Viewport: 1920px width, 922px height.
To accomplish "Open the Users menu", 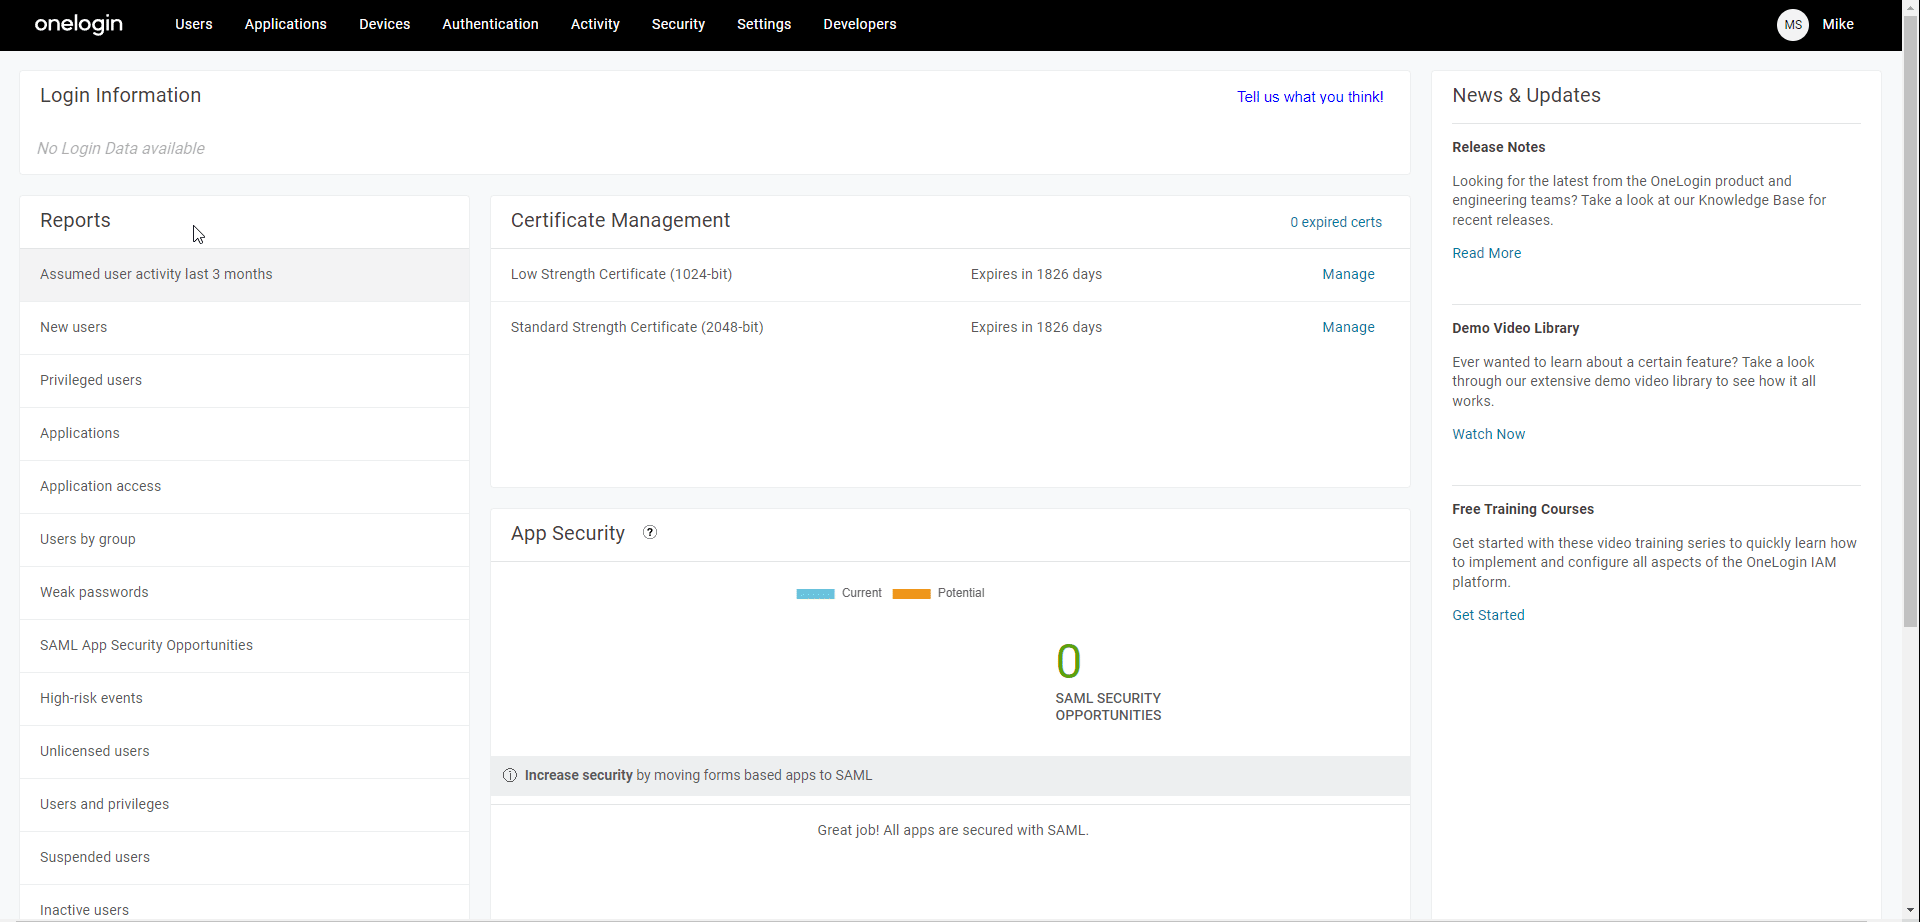I will click(193, 25).
